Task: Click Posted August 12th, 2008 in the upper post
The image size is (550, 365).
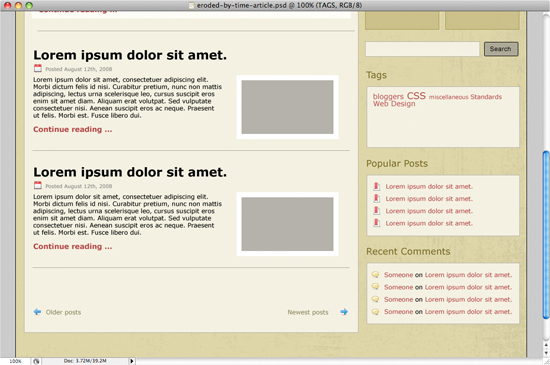Action: (x=79, y=69)
